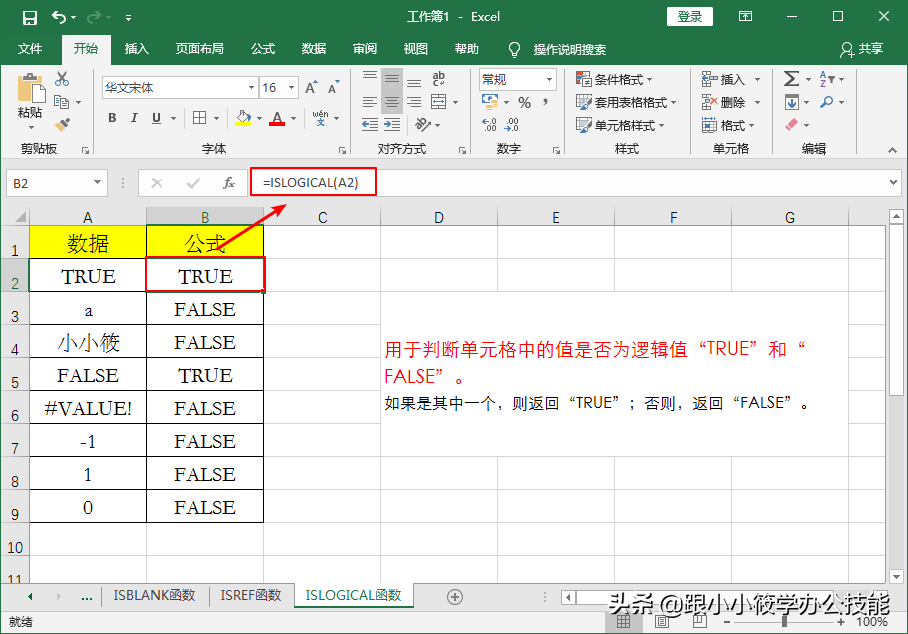Image resolution: width=908 pixels, height=634 pixels.
Task: Add a new sheet with plus
Action: [x=455, y=597]
